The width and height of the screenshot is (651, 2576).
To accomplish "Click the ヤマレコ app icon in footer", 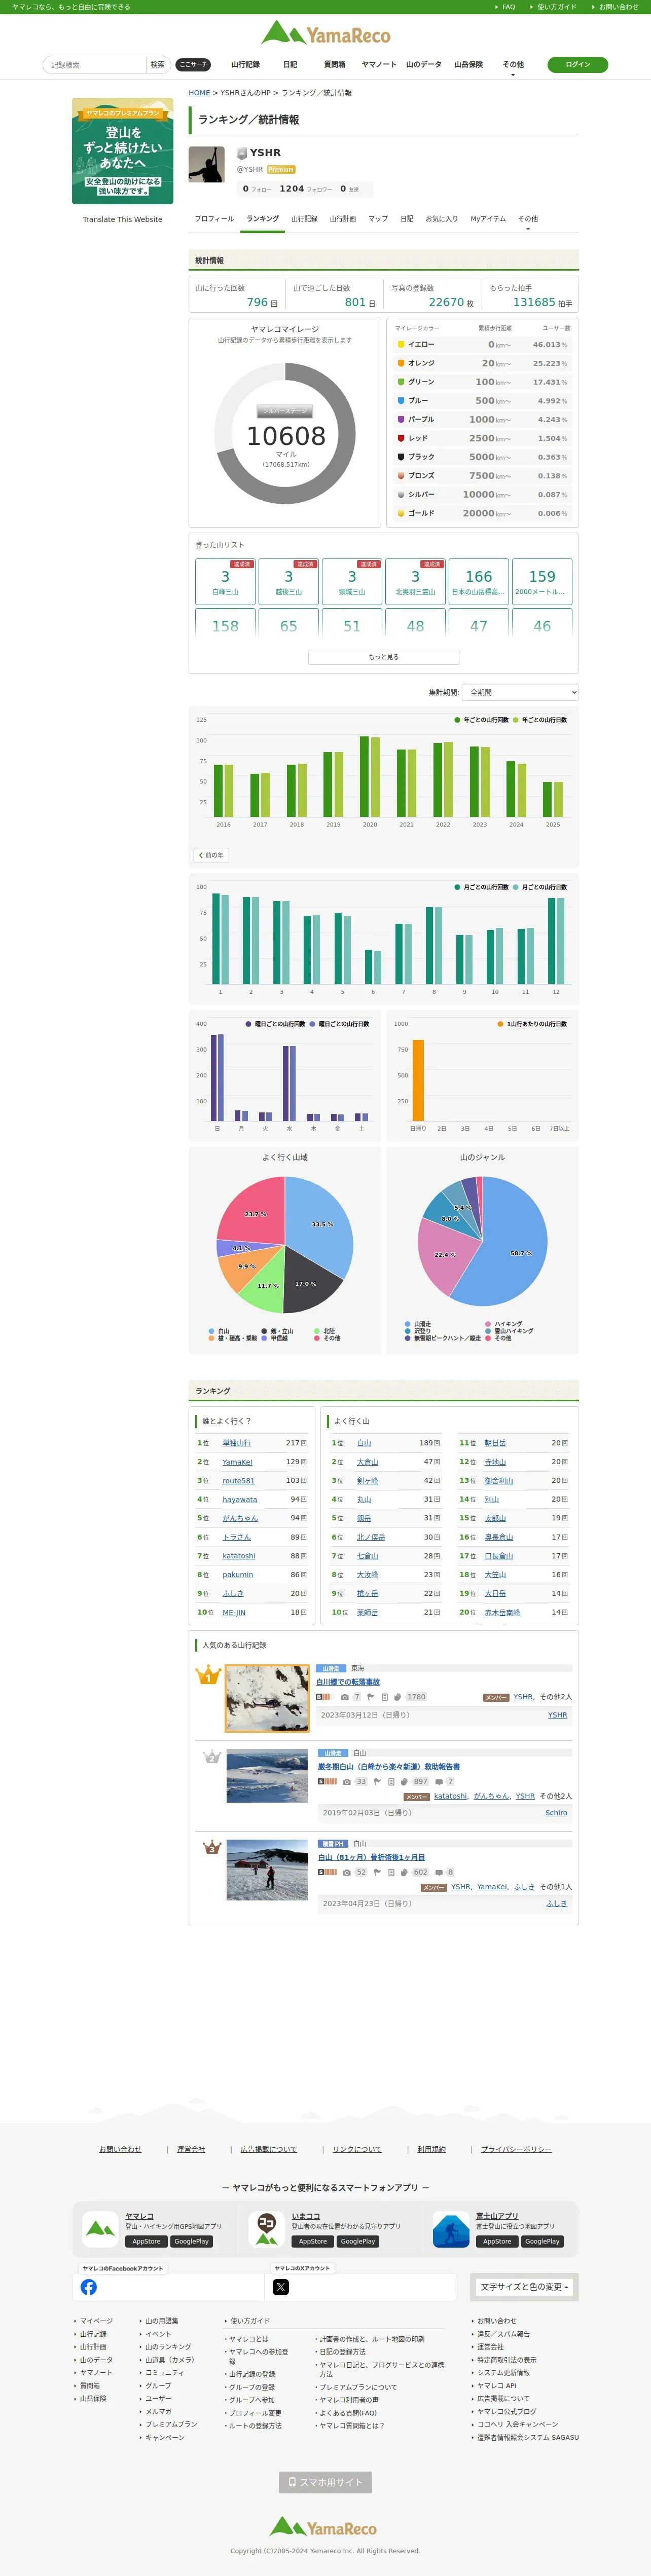I will pyautogui.click(x=100, y=2229).
